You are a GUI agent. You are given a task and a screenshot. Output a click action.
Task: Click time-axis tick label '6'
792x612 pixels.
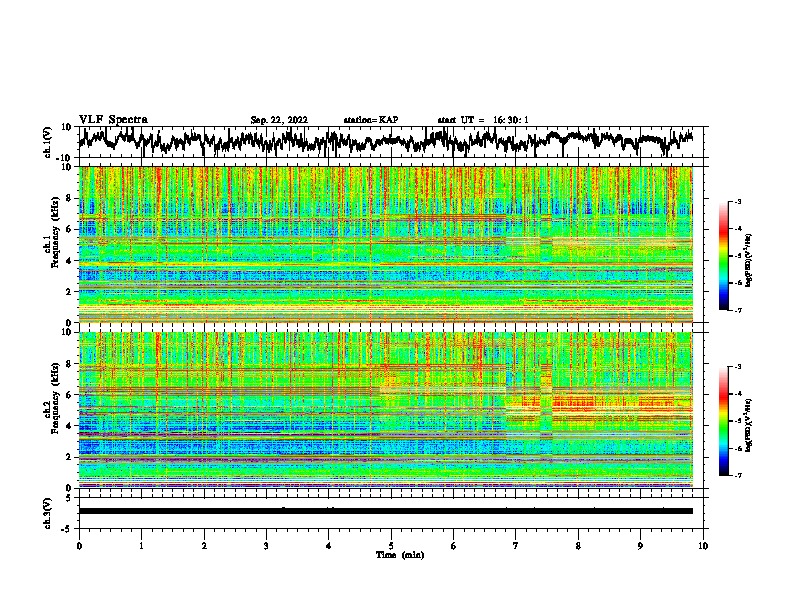coord(453,546)
